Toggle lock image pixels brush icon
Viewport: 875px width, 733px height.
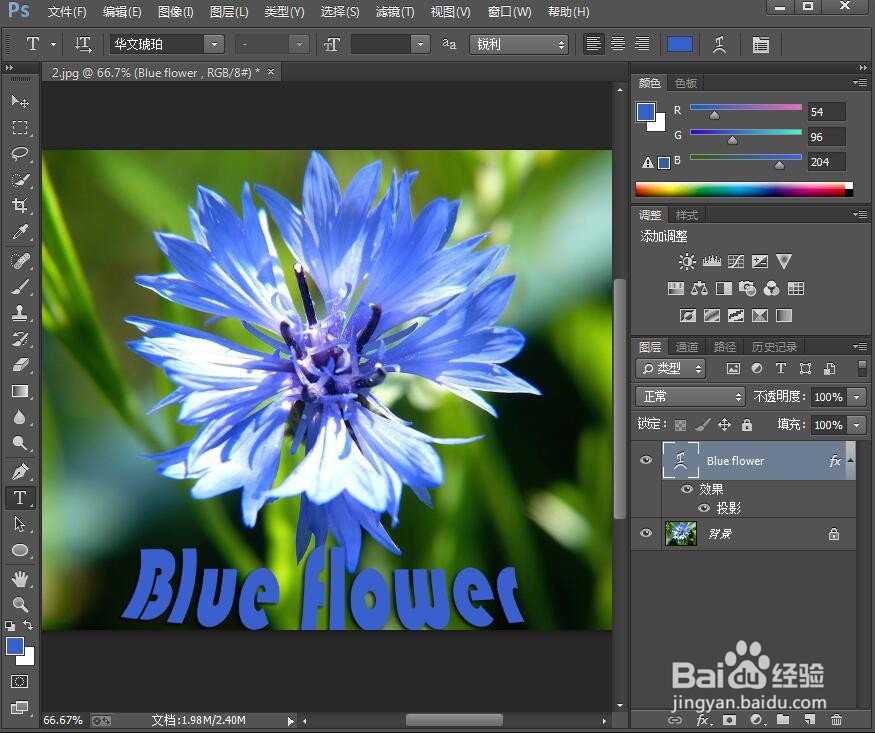[x=703, y=425]
